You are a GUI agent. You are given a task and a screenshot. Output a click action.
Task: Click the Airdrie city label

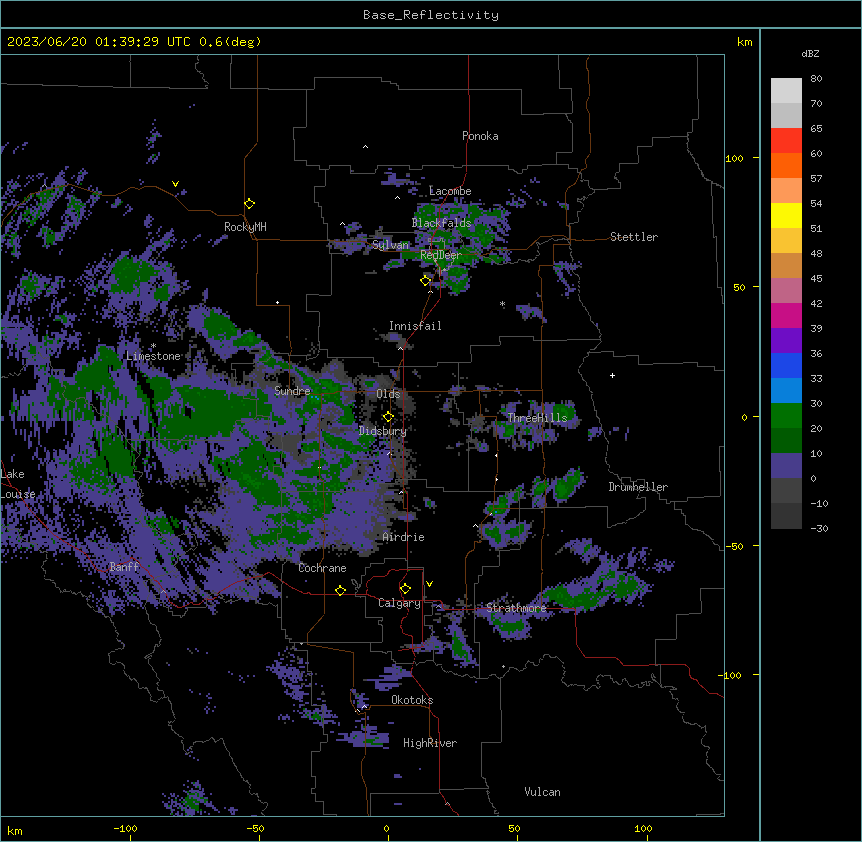click(404, 537)
